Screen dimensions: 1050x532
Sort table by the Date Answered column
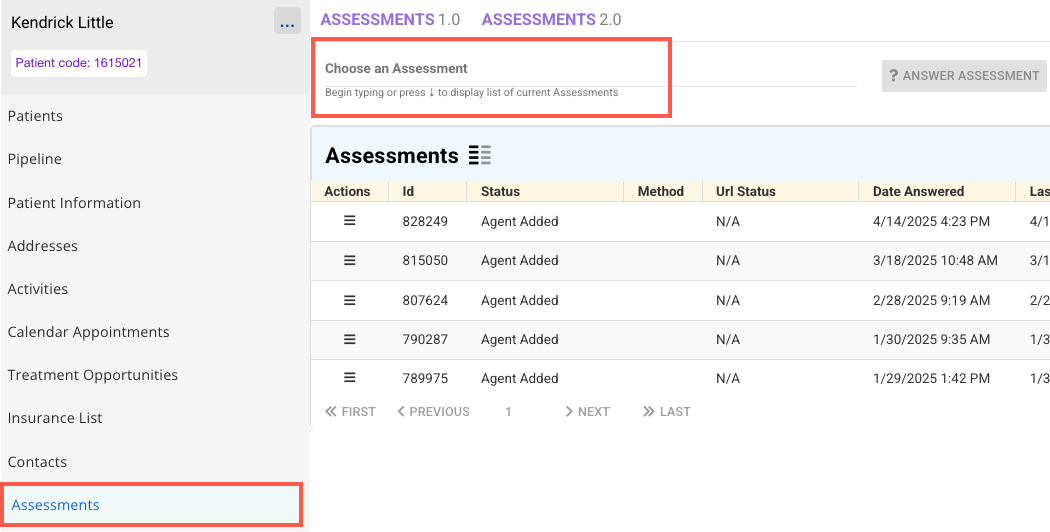(x=918, y=191)
